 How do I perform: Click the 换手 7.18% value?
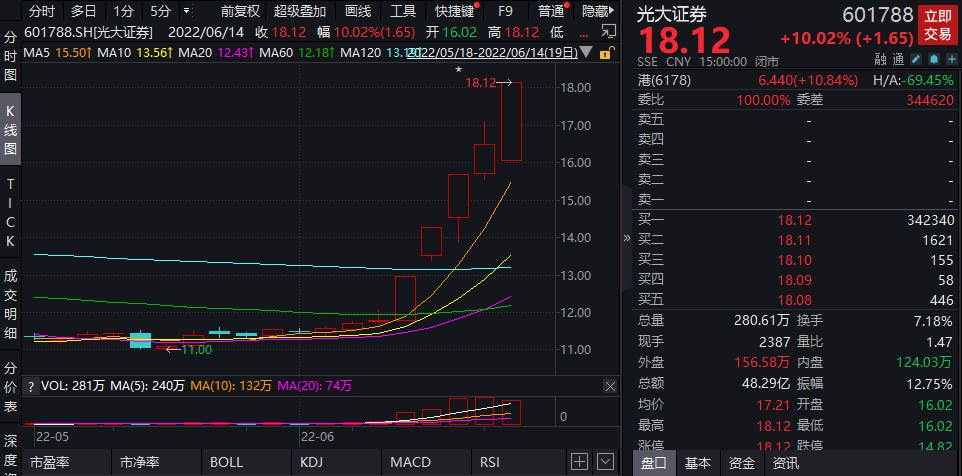933,321
